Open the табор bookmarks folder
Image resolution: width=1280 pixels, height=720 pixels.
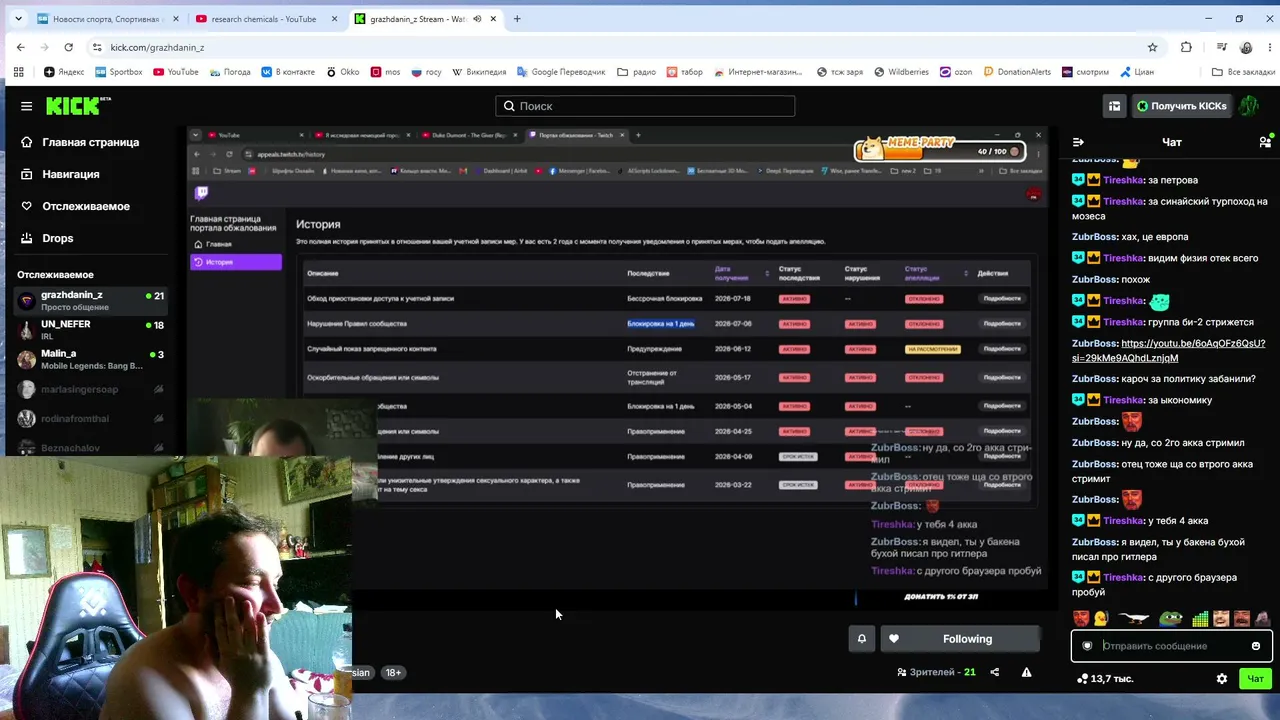coord(684,72)
